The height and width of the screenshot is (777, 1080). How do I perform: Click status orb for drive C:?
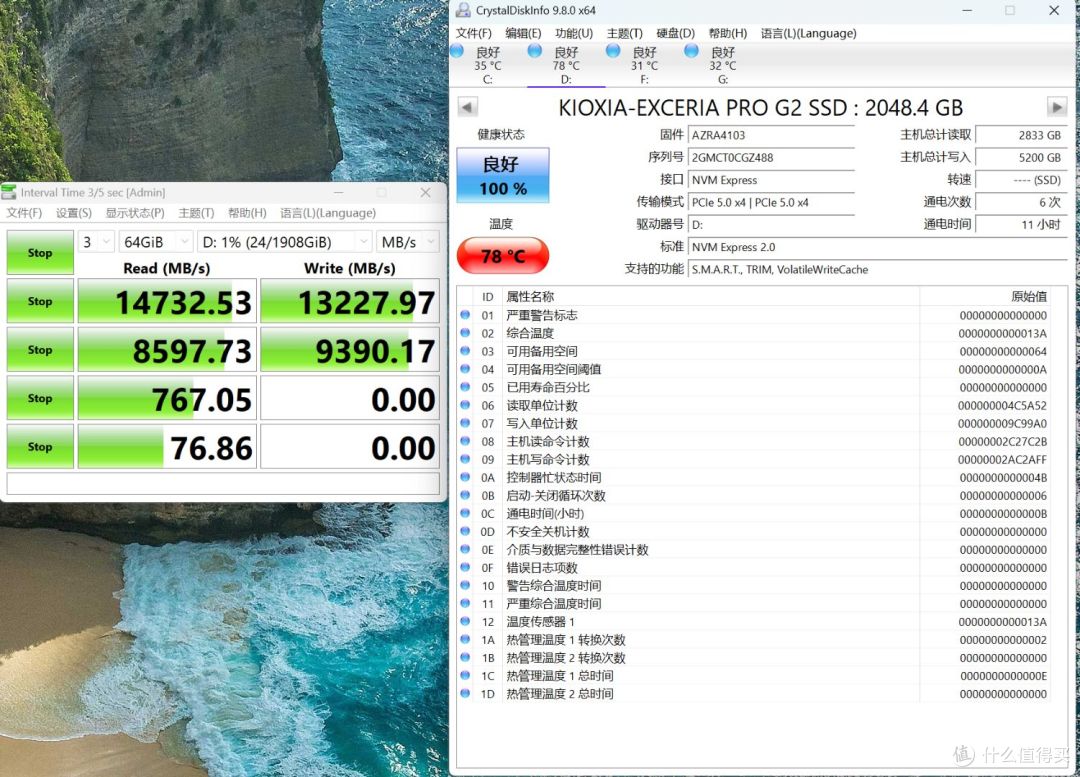tap(457, 51)
